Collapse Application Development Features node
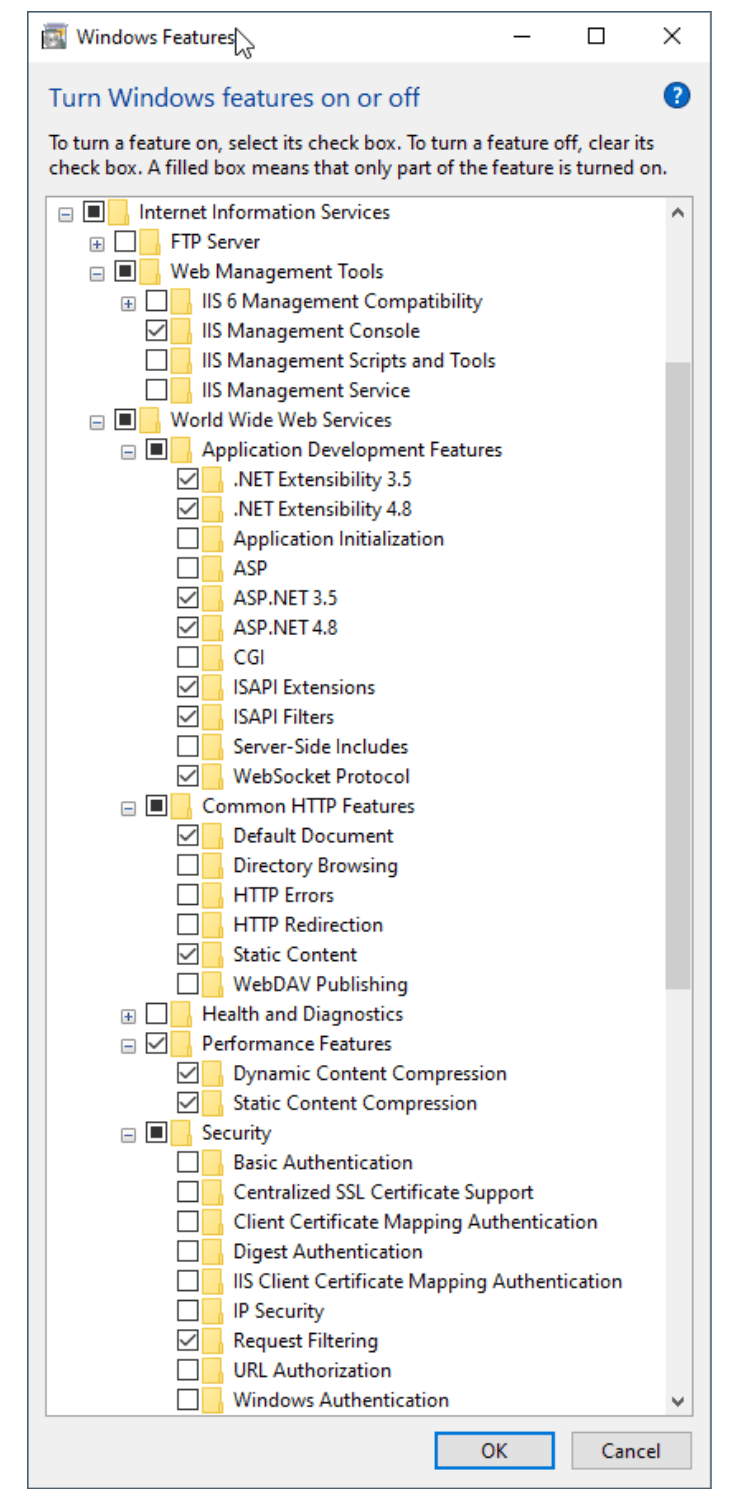 [128, 451]
